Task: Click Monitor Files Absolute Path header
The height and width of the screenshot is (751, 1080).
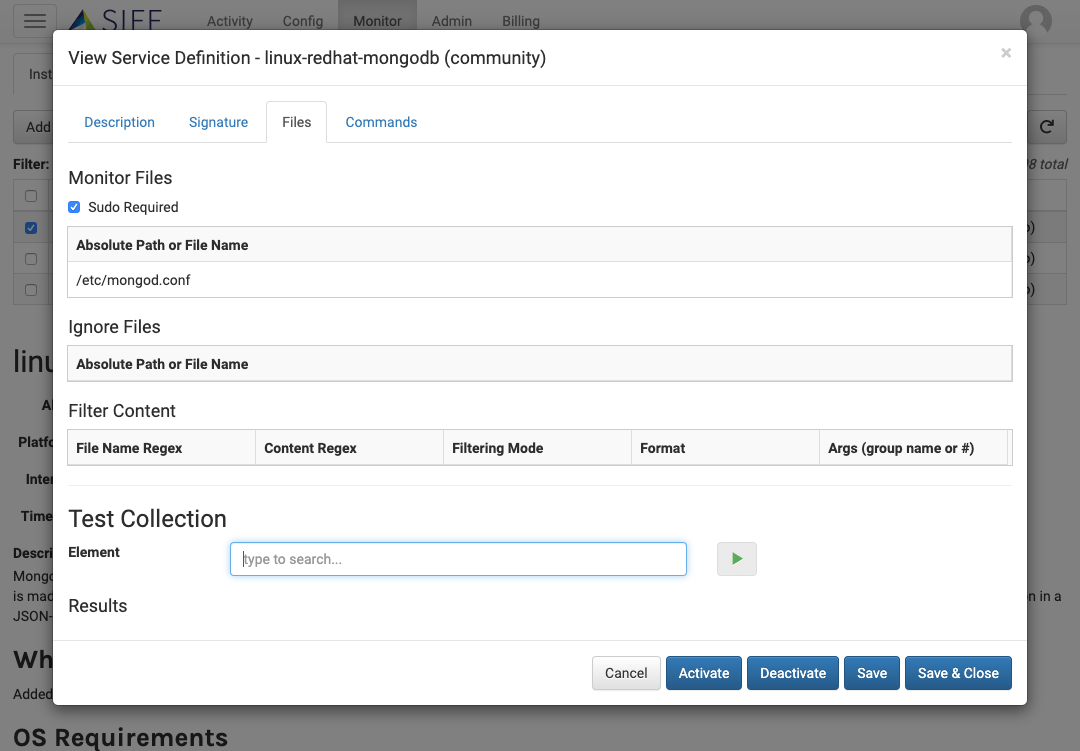Action: (540, 245)
